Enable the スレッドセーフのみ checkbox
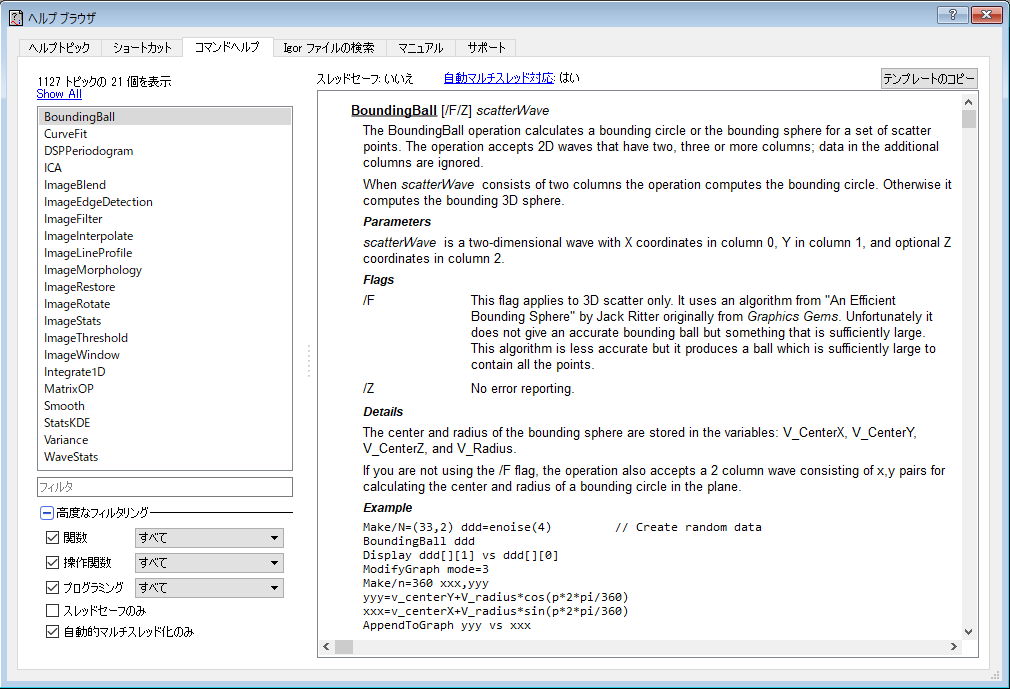This screenshot has height=689, width=1010. coord(53,610)
